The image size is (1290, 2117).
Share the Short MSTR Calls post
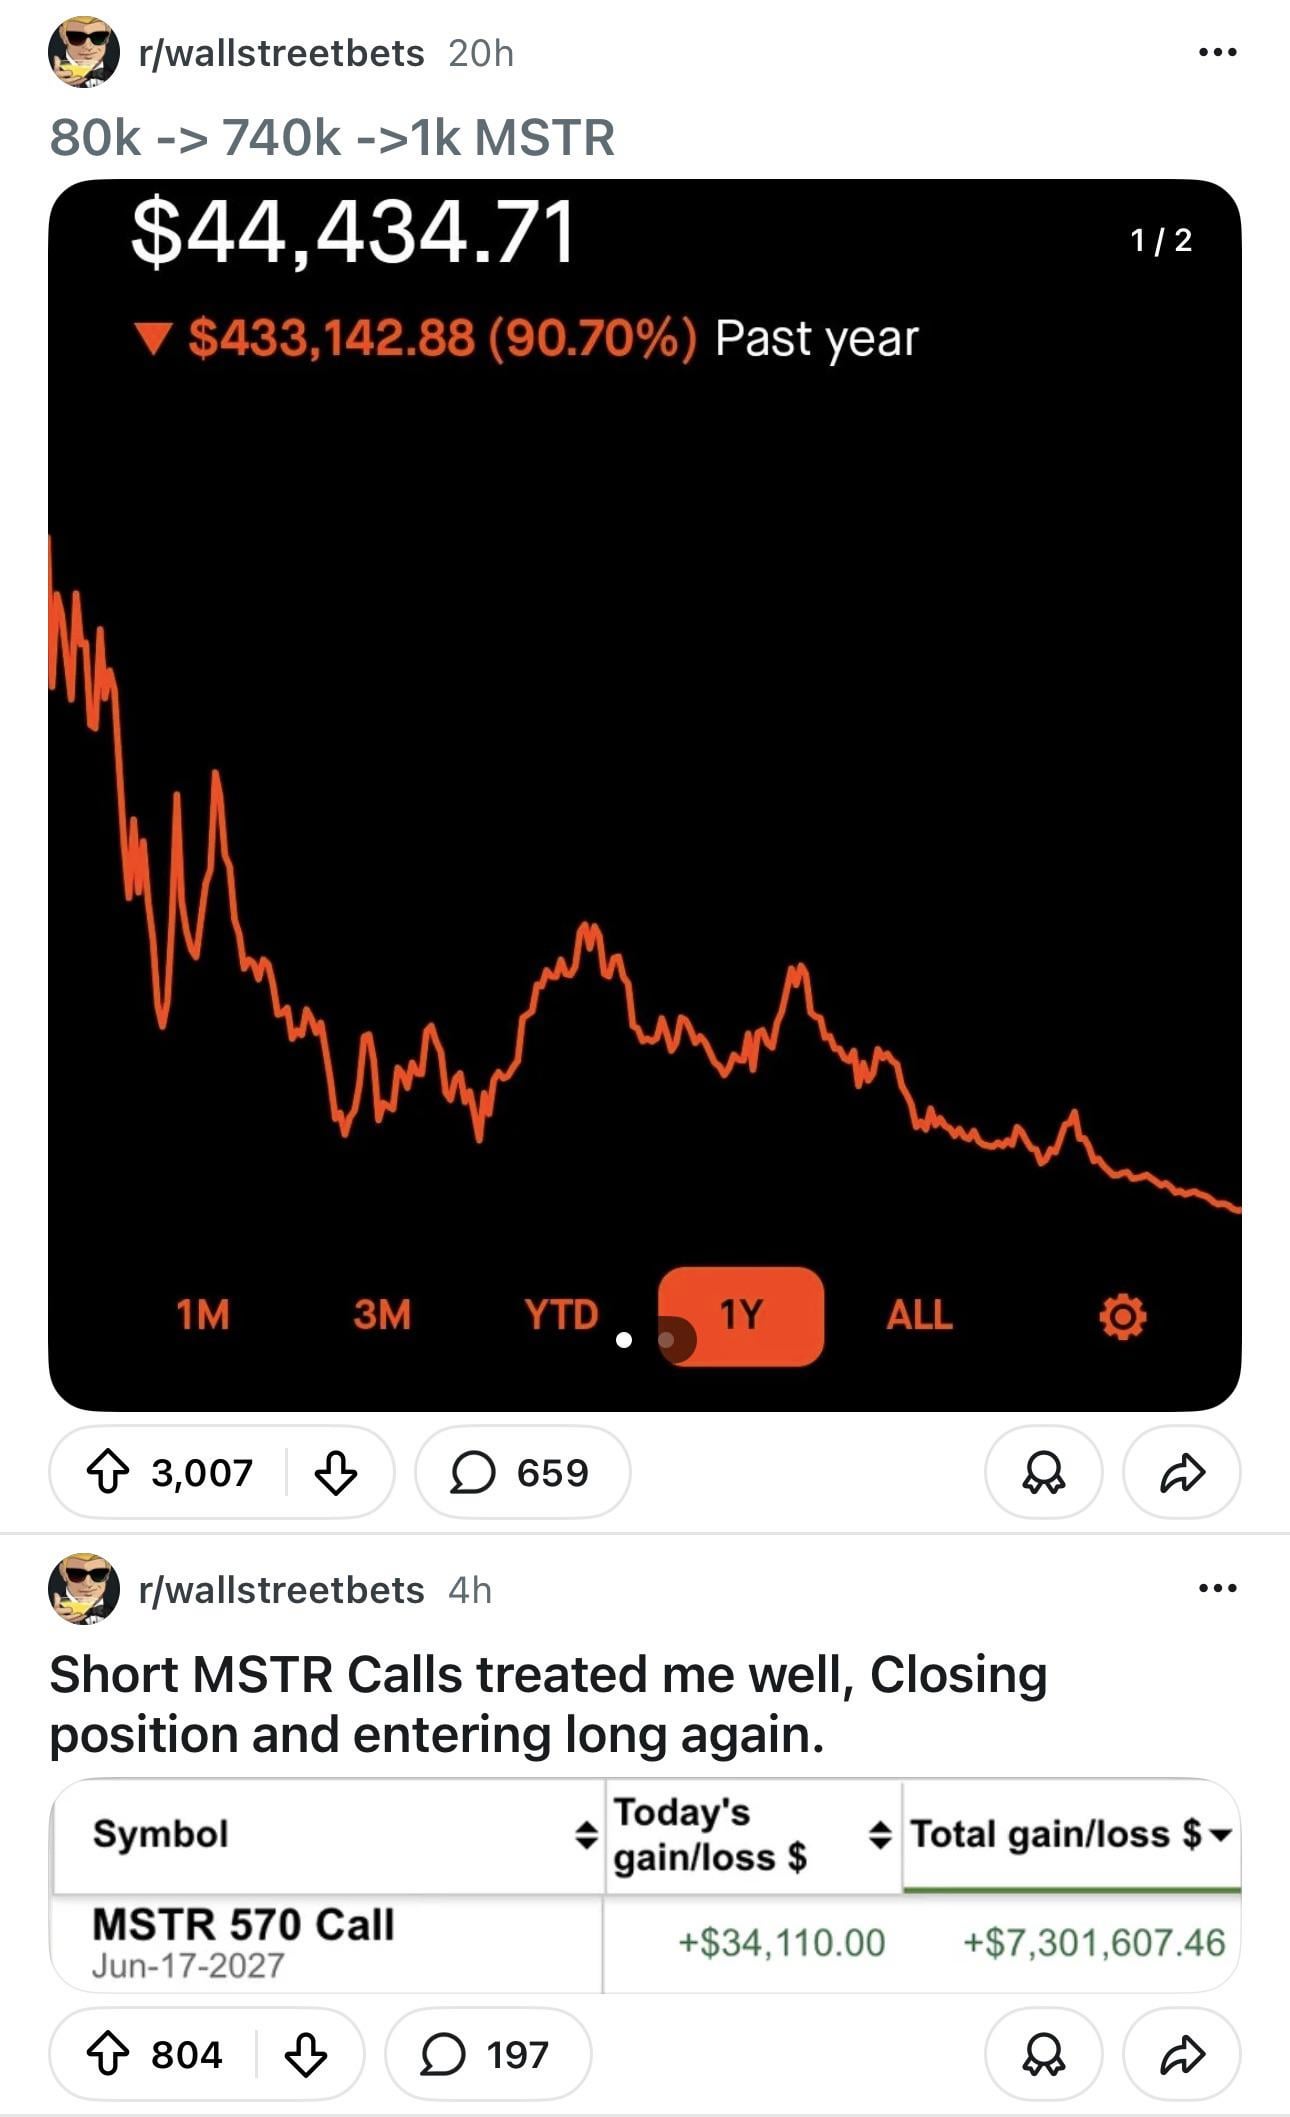click(x=1182, y=2055)
